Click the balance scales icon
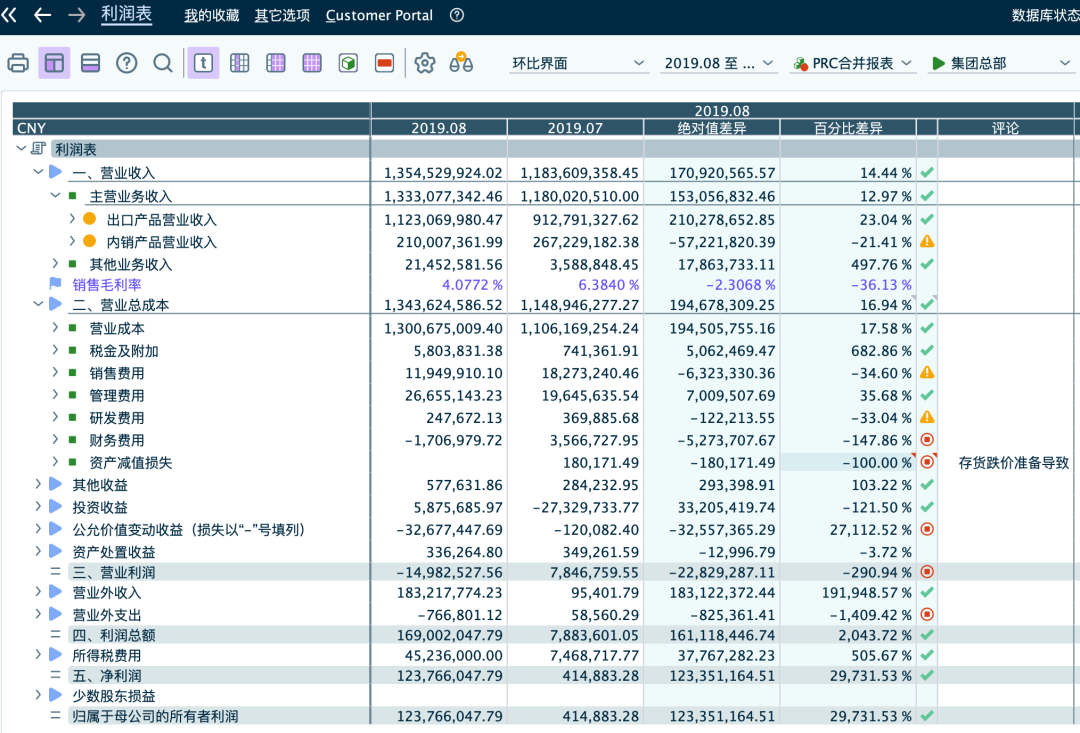The image size is (1080, 733). coord(461,63)
